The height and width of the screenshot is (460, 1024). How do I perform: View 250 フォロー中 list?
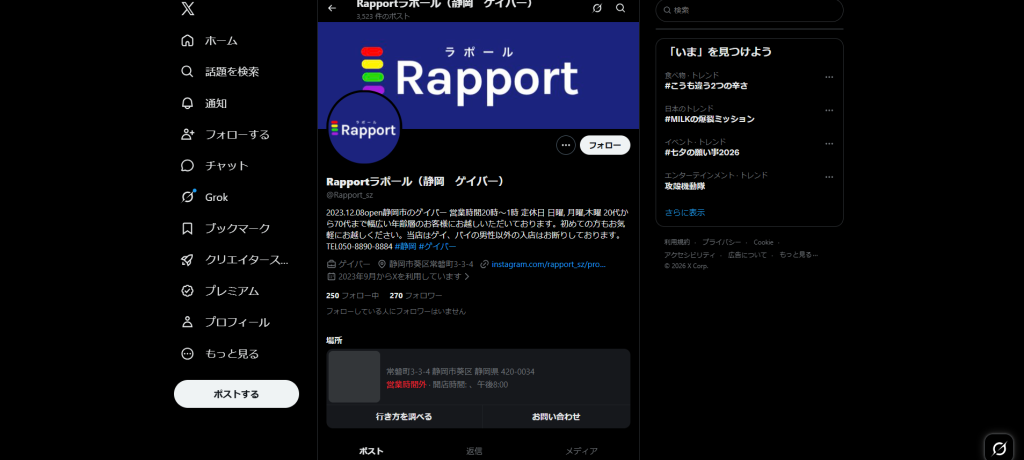[353, 295]
